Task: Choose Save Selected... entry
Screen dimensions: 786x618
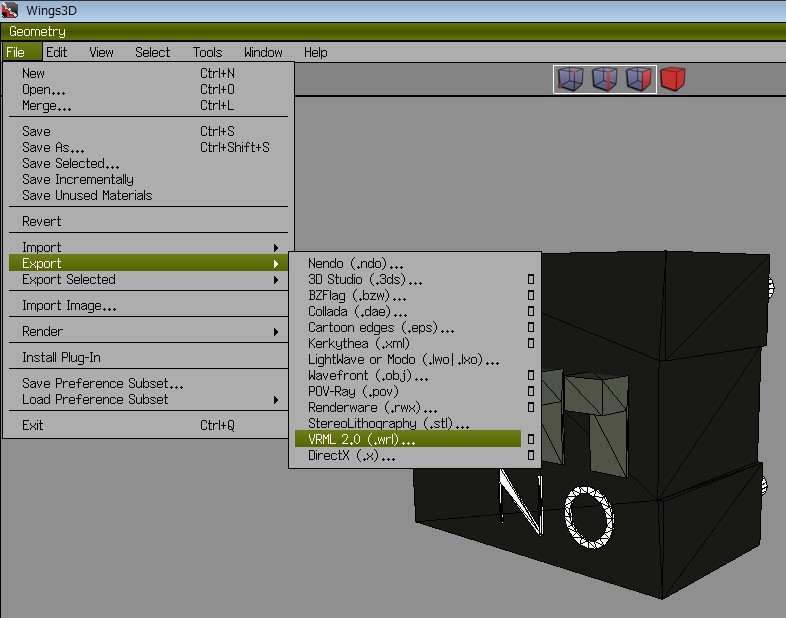Action: click(x=148, y=163)
